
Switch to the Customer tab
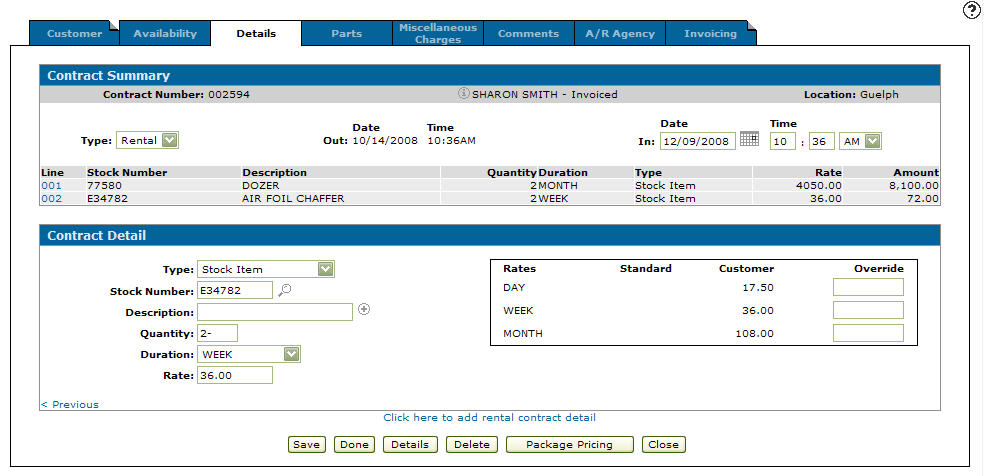pos(75,34)
